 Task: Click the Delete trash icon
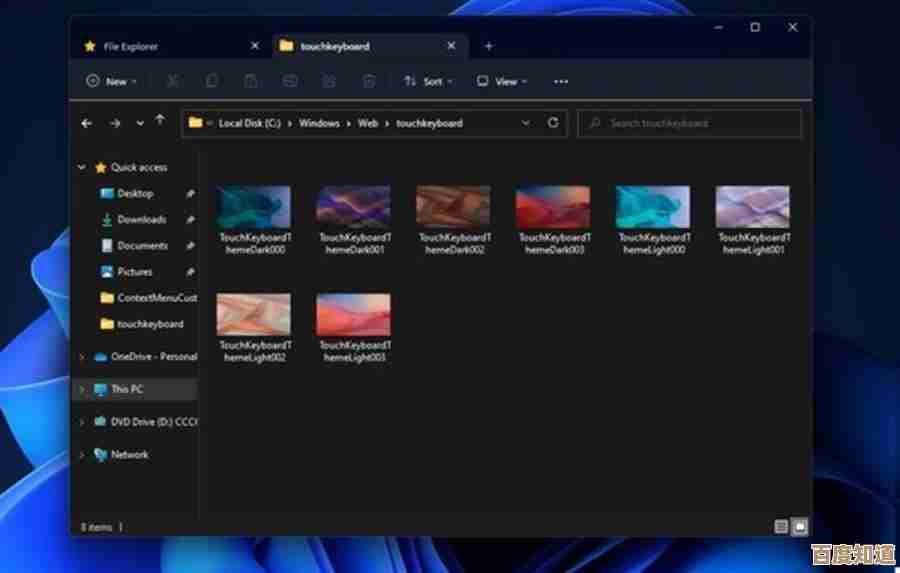click(369, 81)
